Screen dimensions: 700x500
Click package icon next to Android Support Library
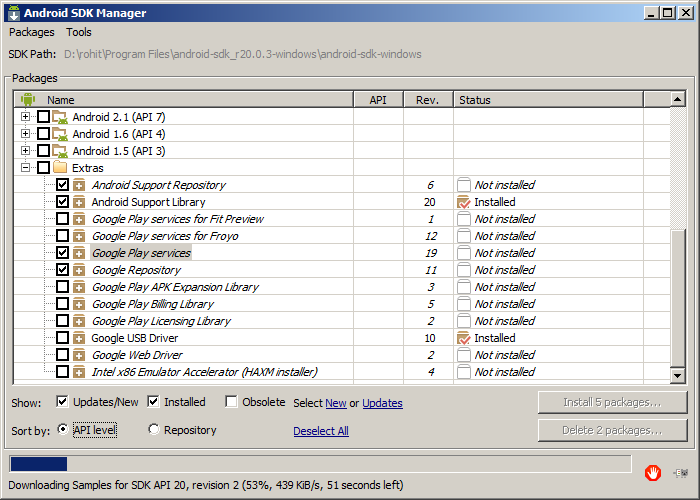[79, 202]
